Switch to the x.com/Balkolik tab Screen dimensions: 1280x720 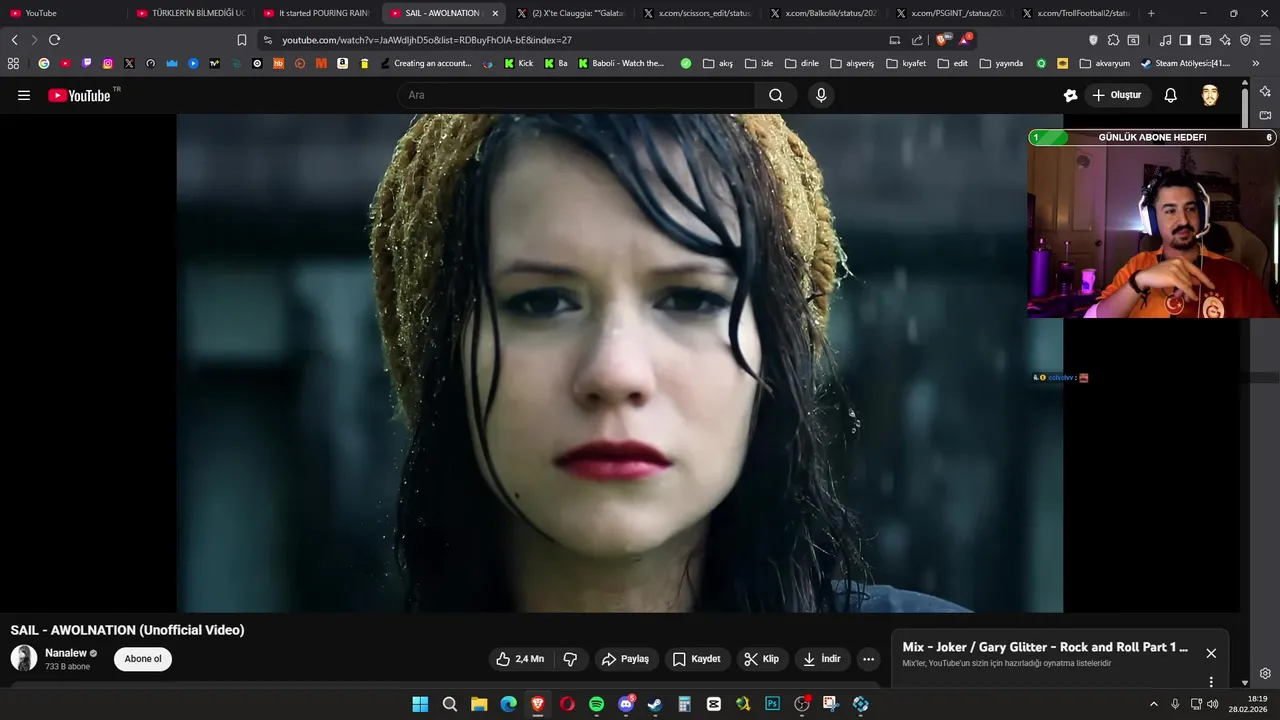point(824,13)
